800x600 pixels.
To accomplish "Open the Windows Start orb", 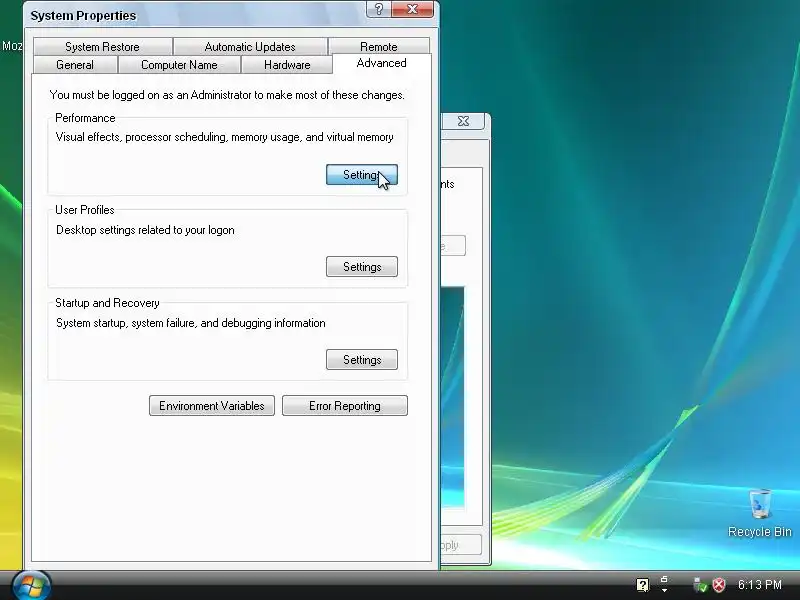I will [32, 585].
